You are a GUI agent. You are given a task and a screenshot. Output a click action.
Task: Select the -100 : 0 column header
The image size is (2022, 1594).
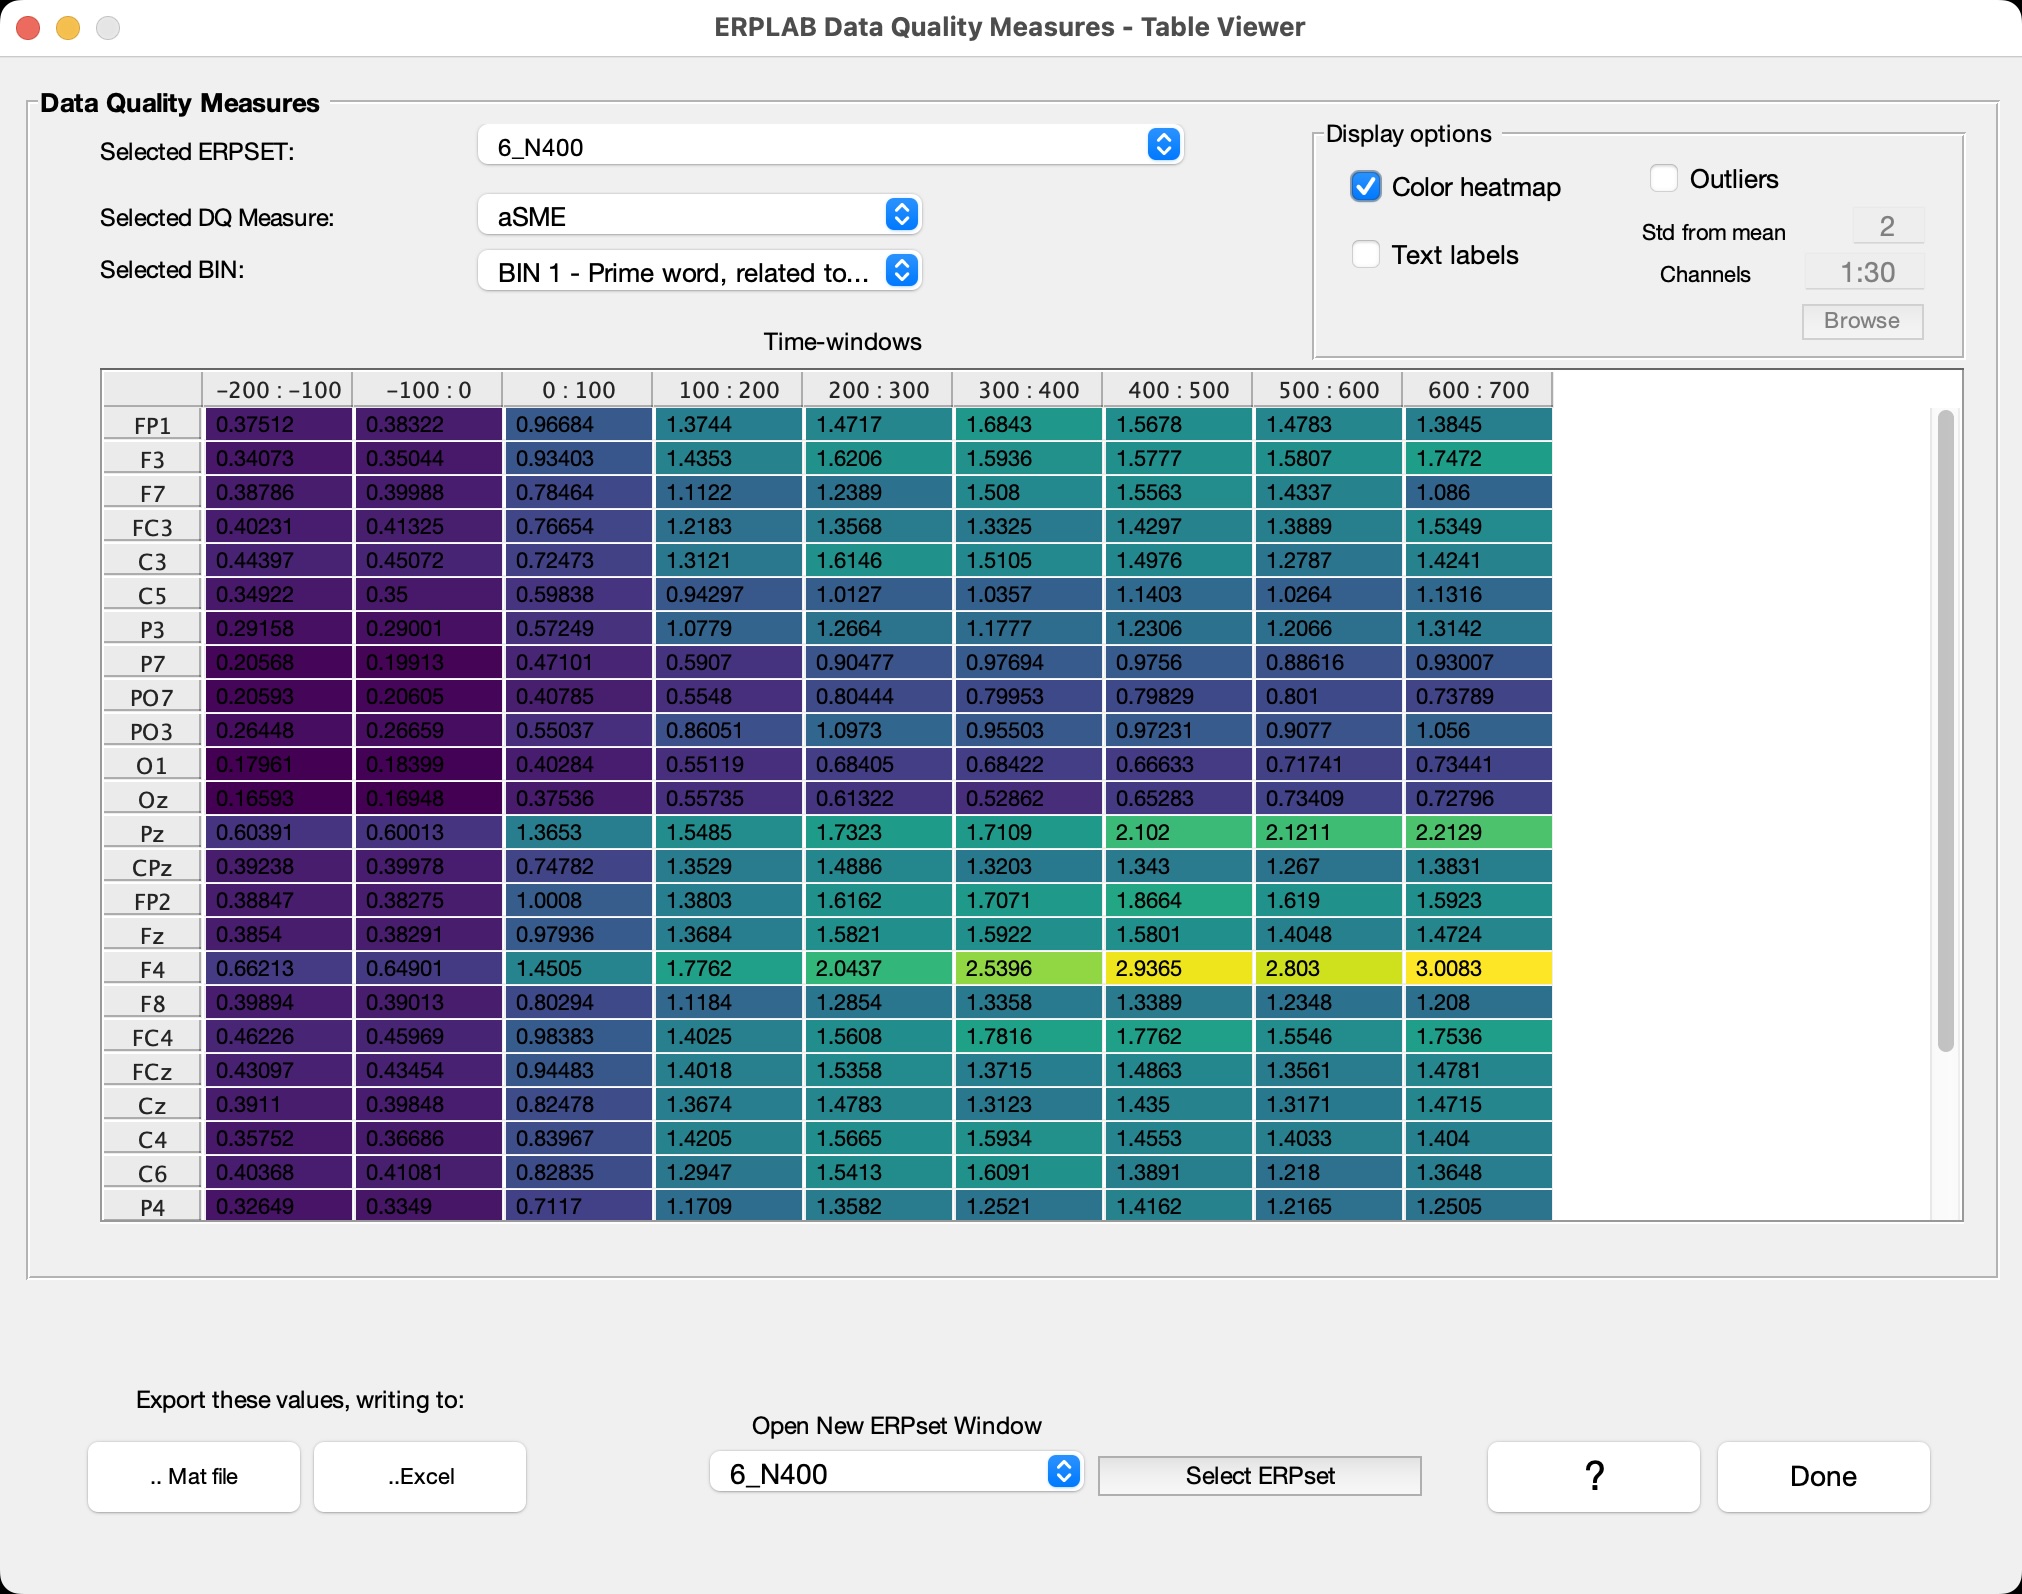click(428, 390)
